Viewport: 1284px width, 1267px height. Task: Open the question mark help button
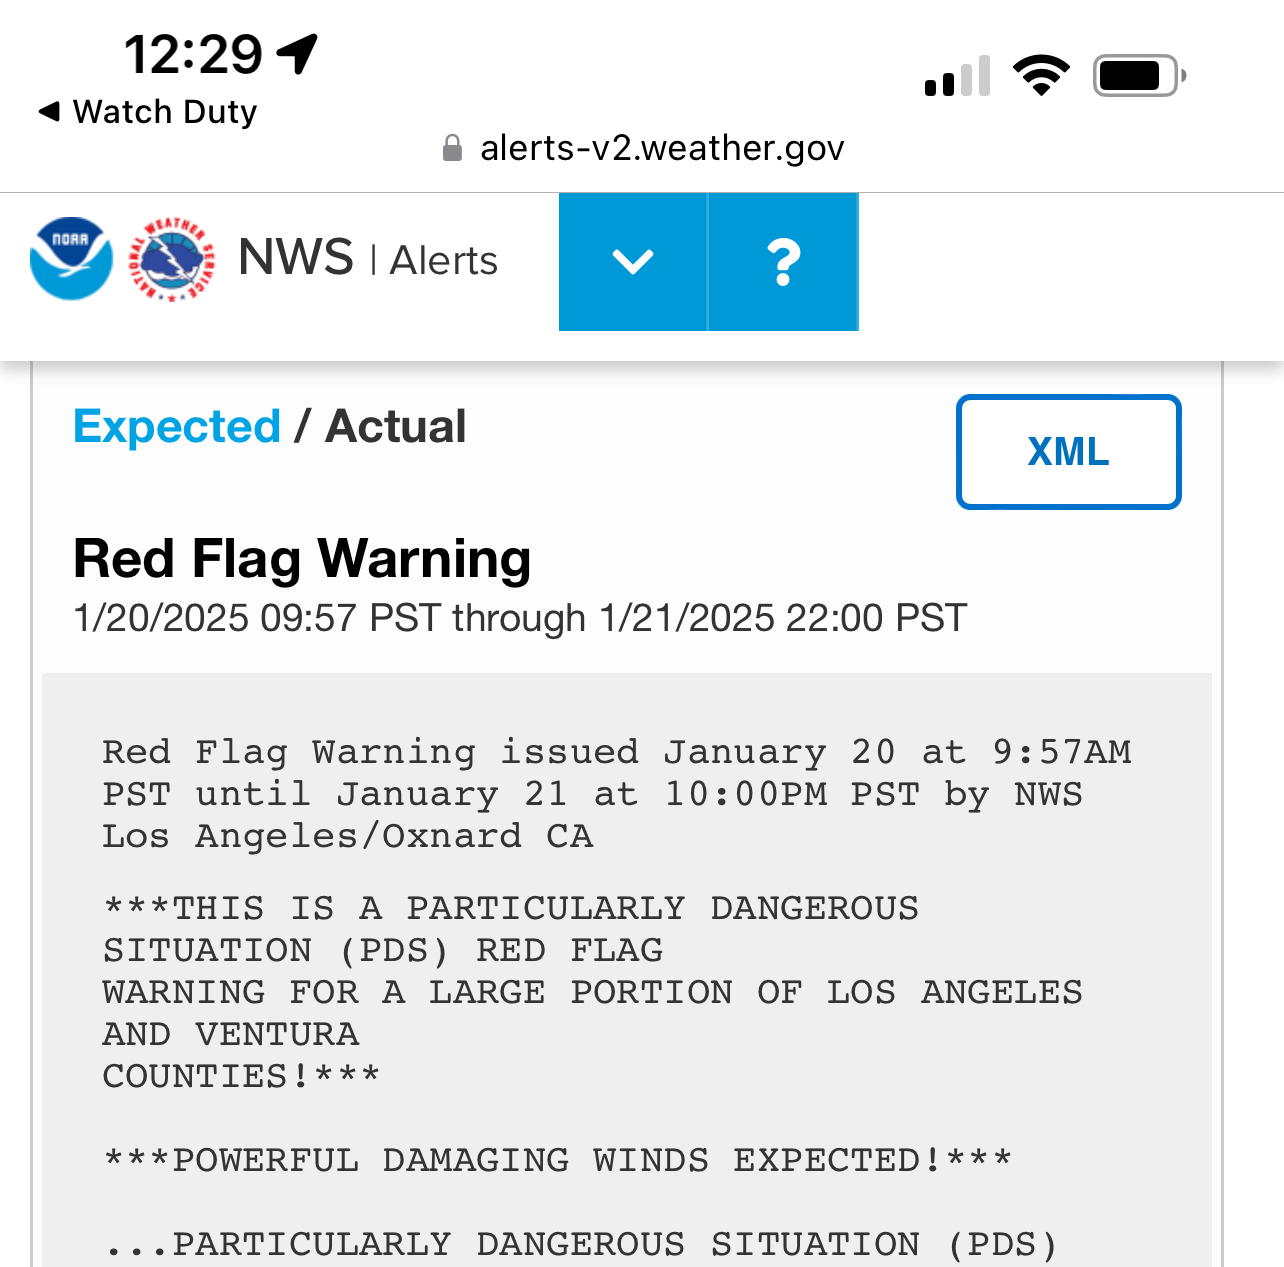click(x=784, y=262)
